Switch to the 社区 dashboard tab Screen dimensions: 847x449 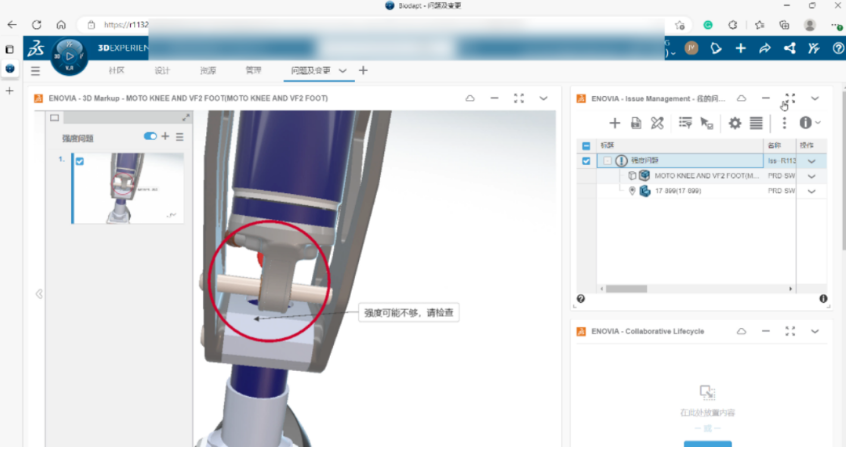point(116,71)
